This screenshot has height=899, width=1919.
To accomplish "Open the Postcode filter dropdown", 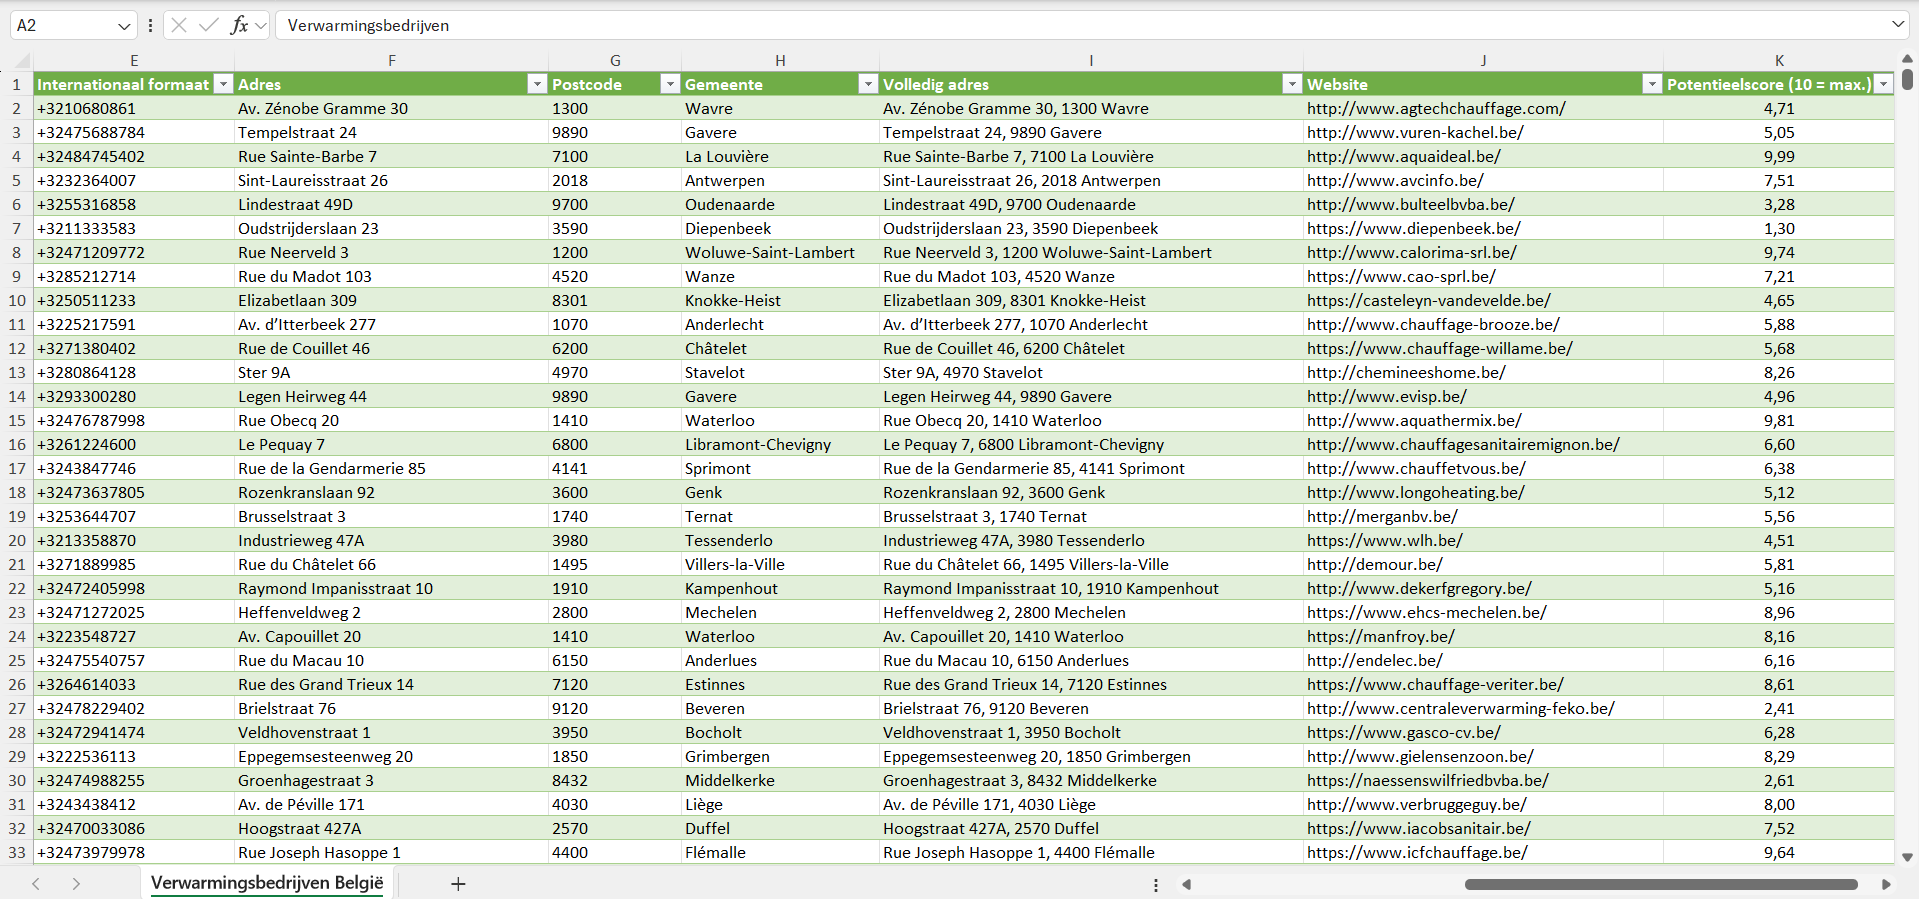I will pyautogui.click(x=670, y=84).
